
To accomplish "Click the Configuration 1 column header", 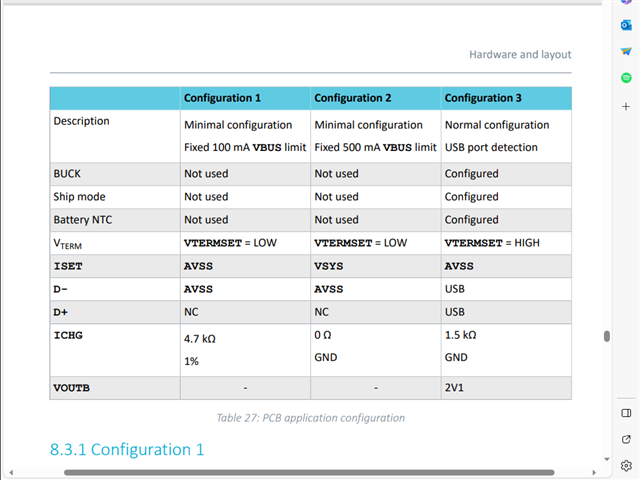I will 222,98.
